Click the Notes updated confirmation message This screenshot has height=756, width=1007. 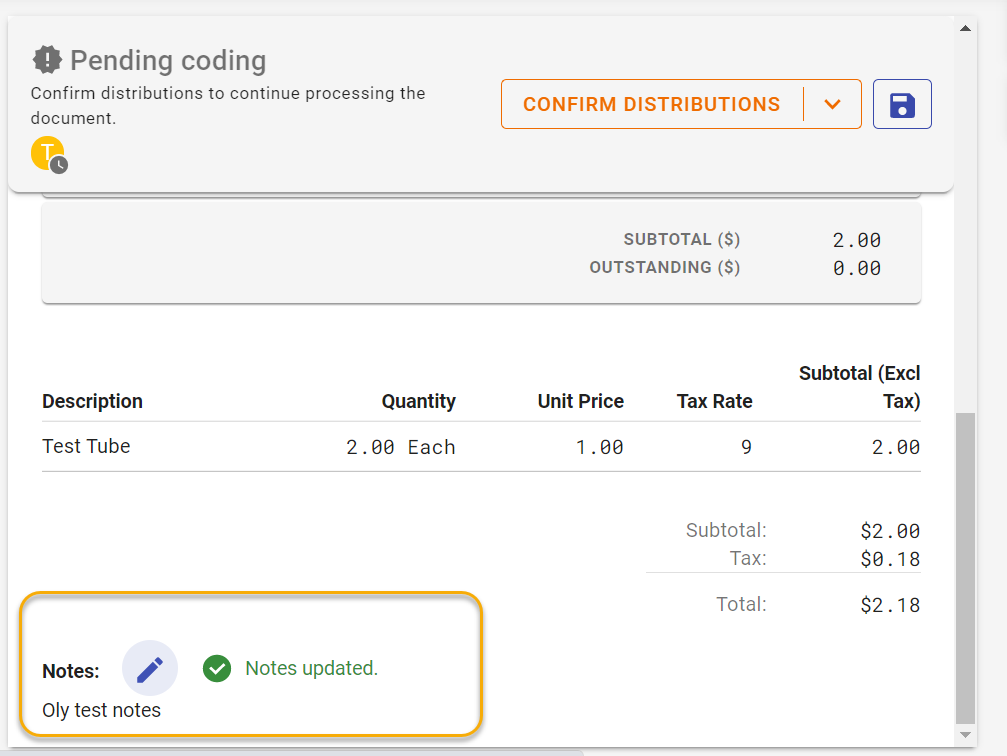311,669
